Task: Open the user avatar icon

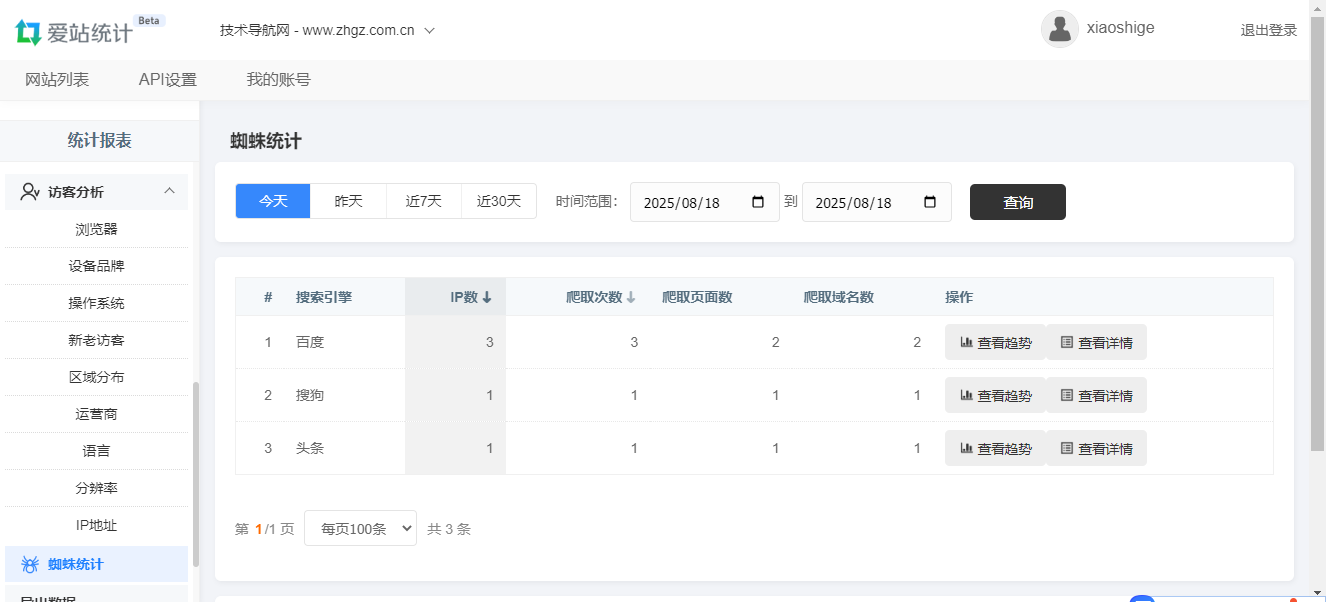Action: (1060, 29)
